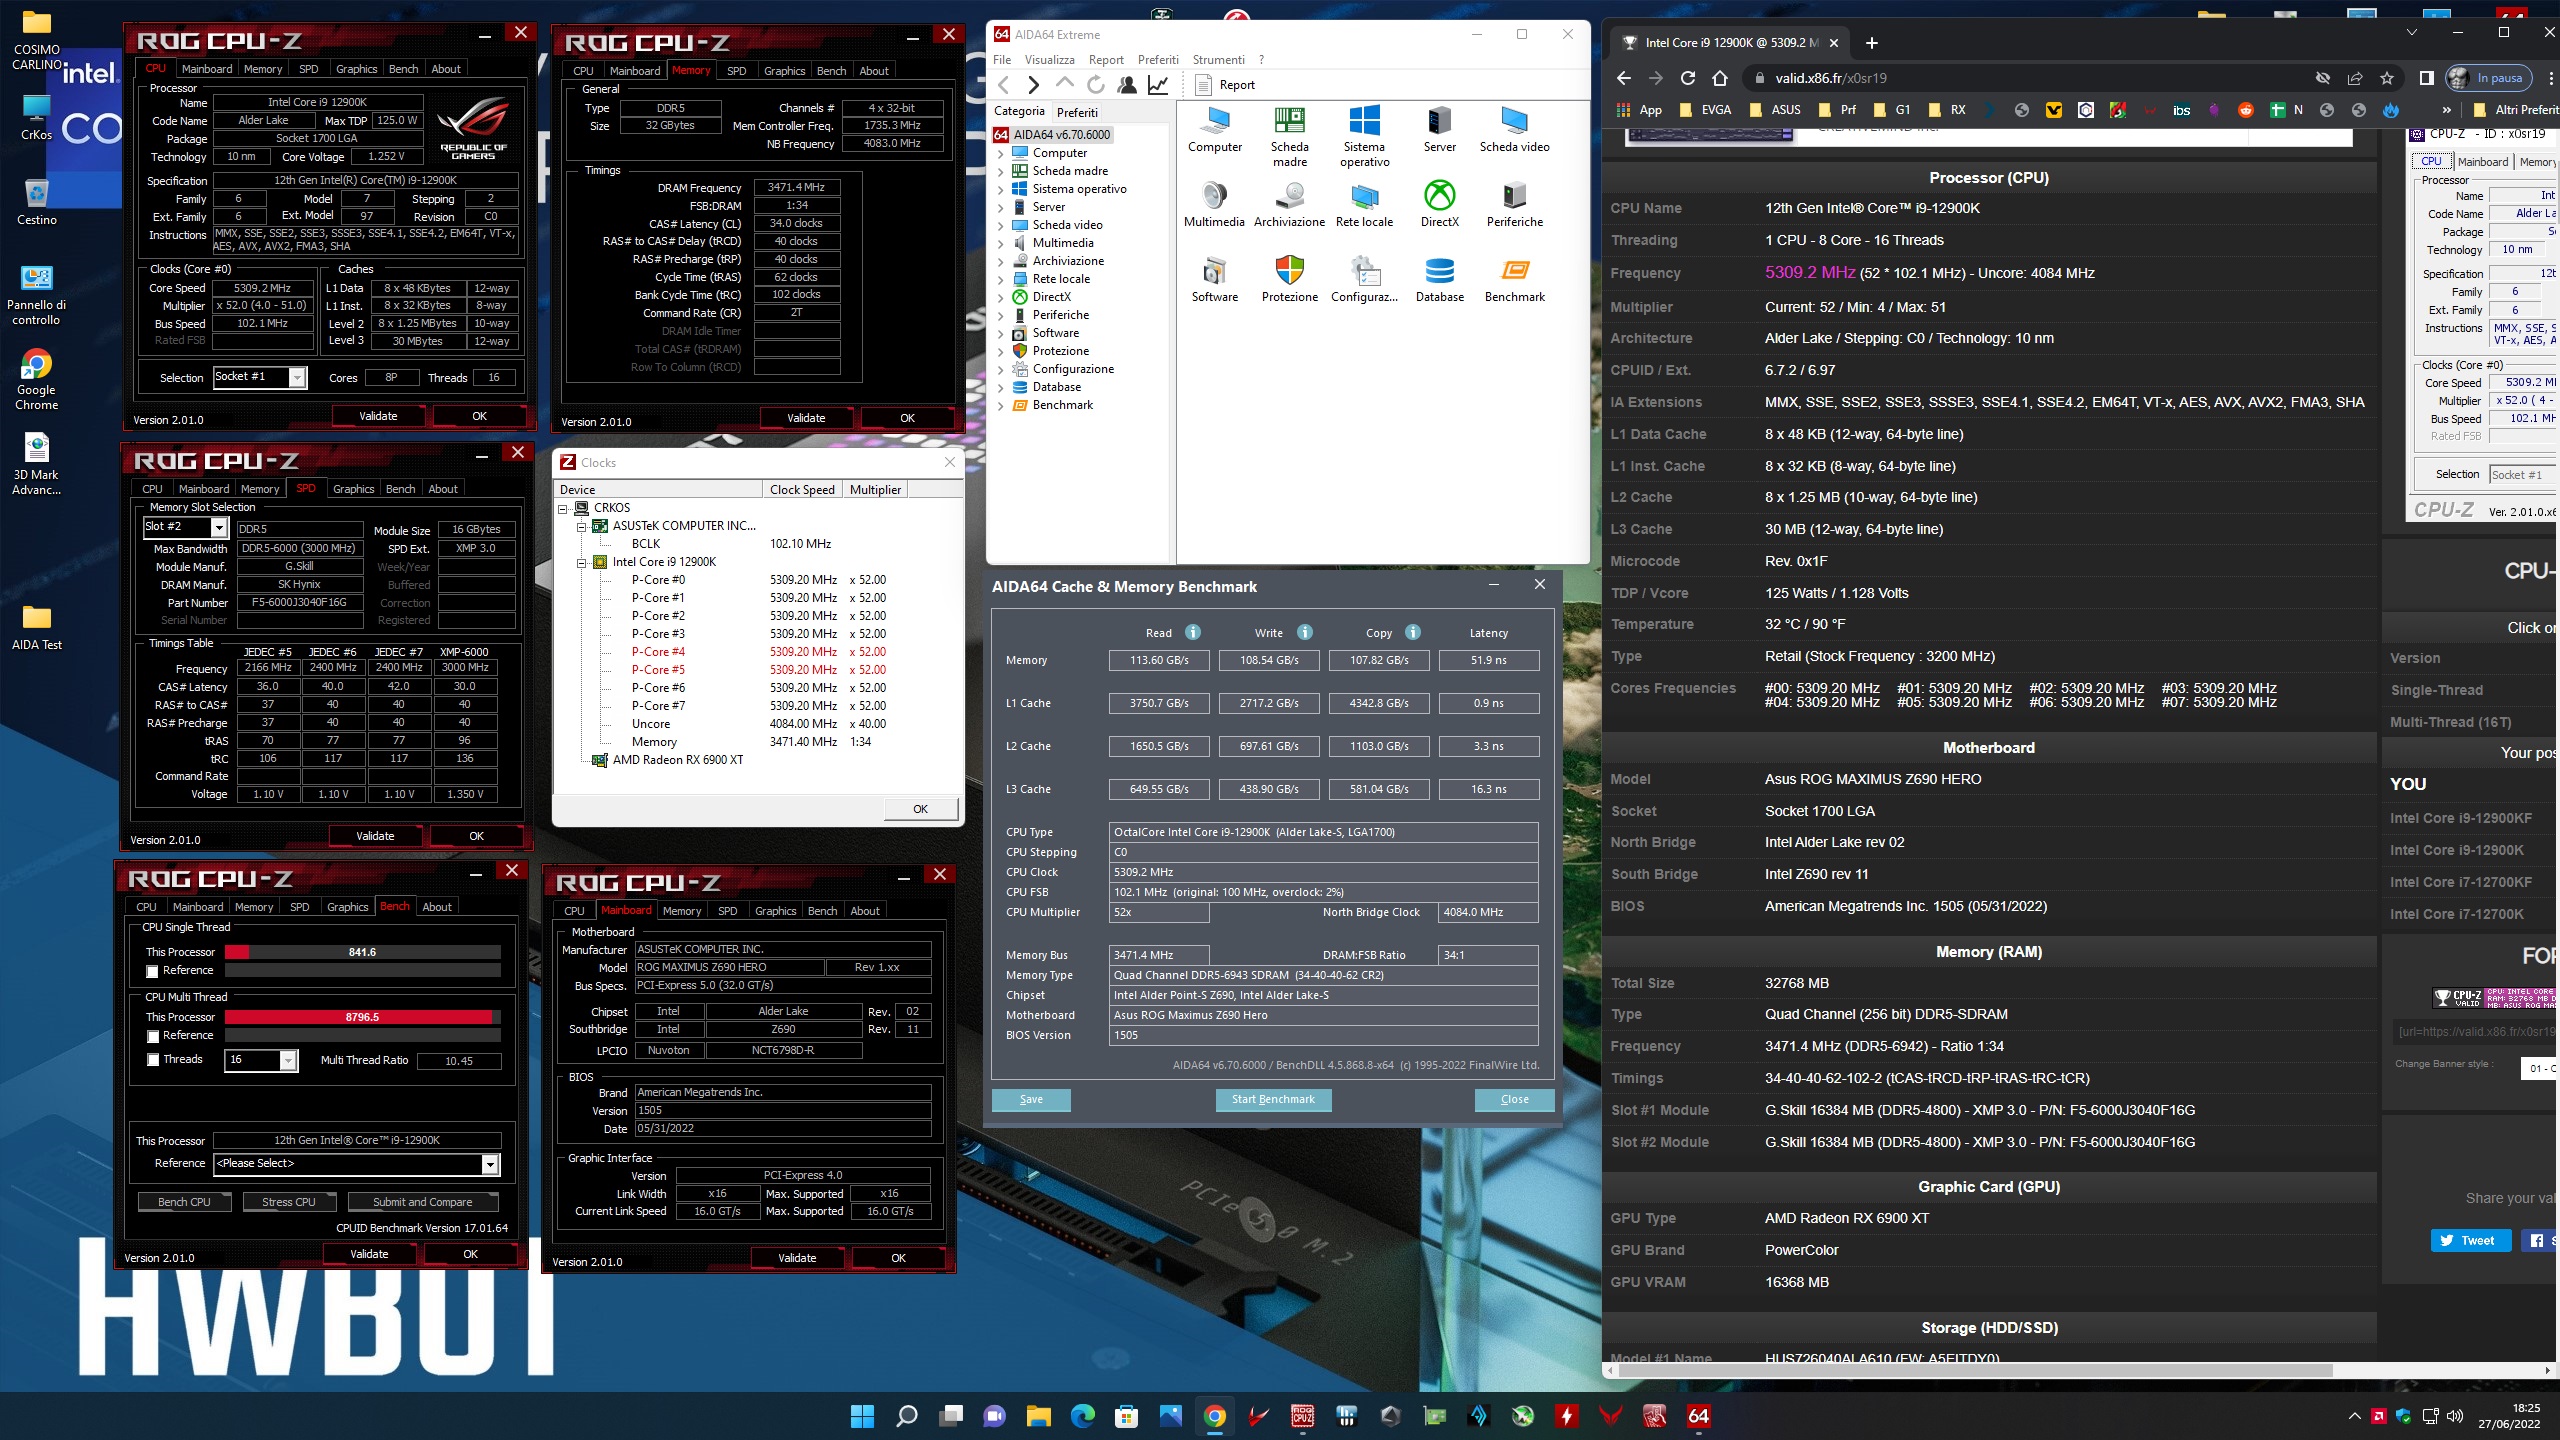Open Cestino desktop icon

(x=37, y=201)
